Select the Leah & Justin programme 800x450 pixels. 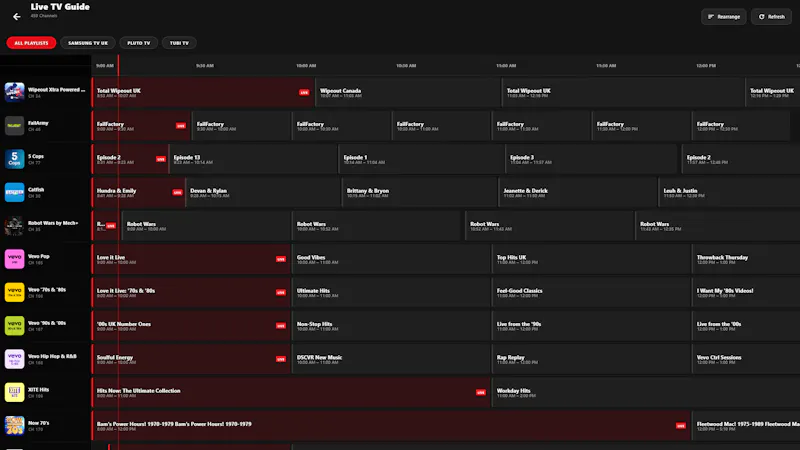click(730, 192)
